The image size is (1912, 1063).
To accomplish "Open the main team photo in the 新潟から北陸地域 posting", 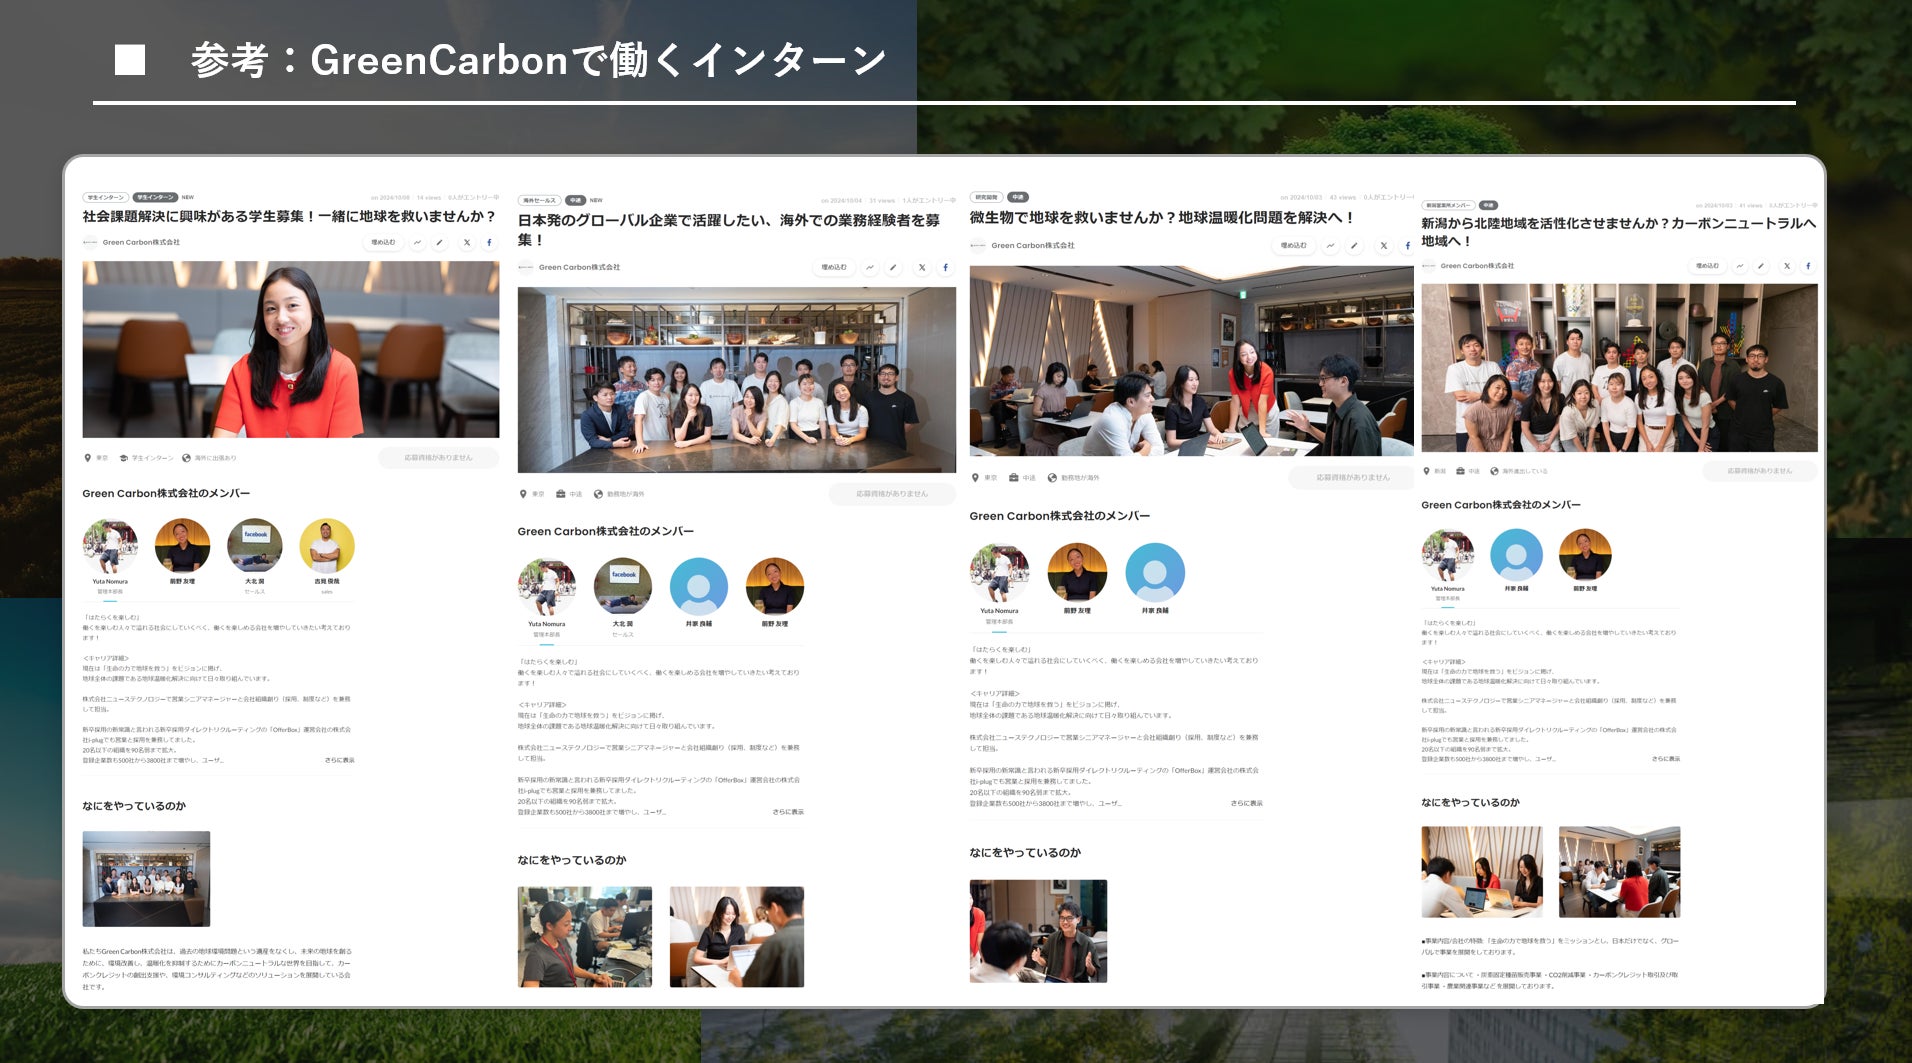I will click(x=1620, y=368).
